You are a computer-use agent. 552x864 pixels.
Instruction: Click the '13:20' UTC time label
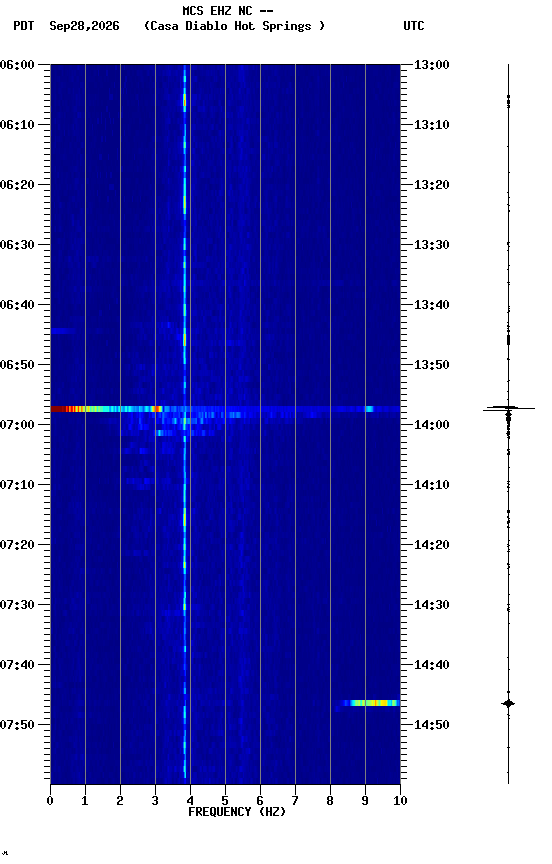pyautogui.click(x=432, y=185)
